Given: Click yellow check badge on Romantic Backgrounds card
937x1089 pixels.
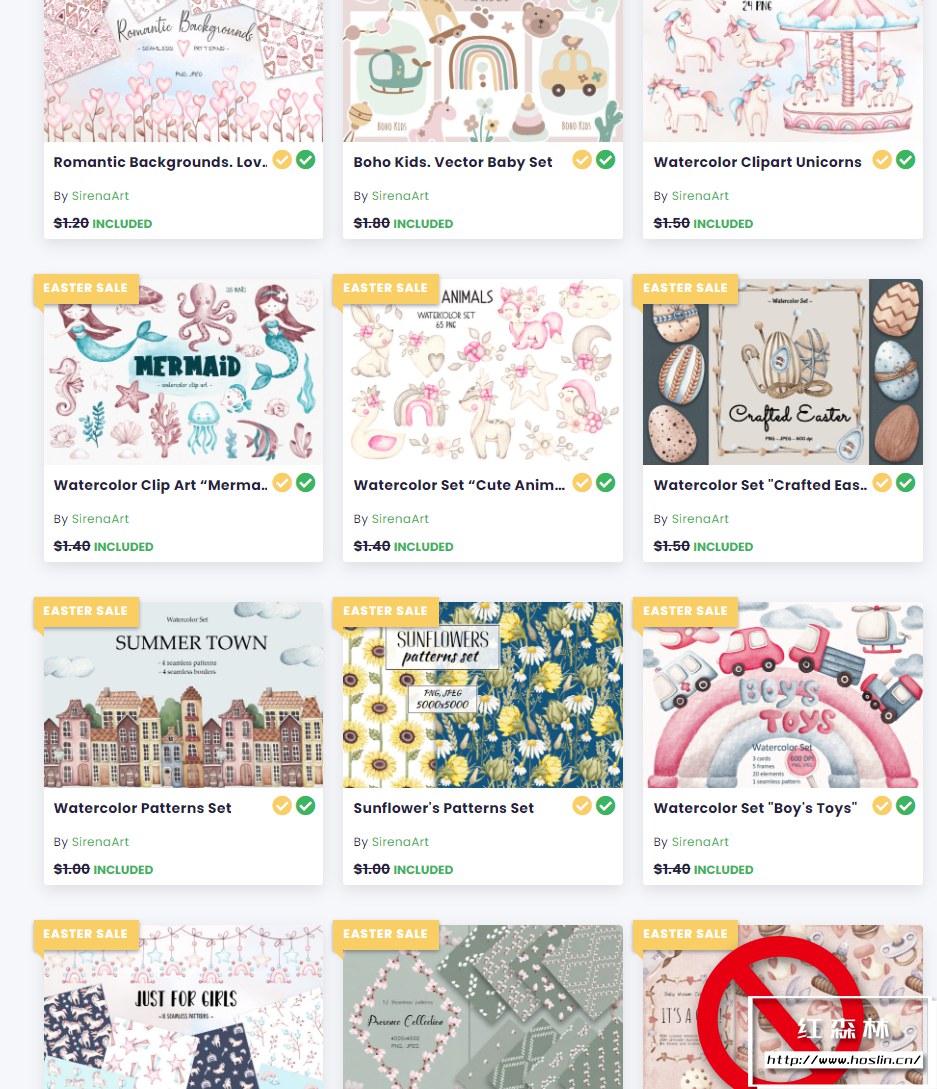Looking at the screenshot, I should point(282,160).
